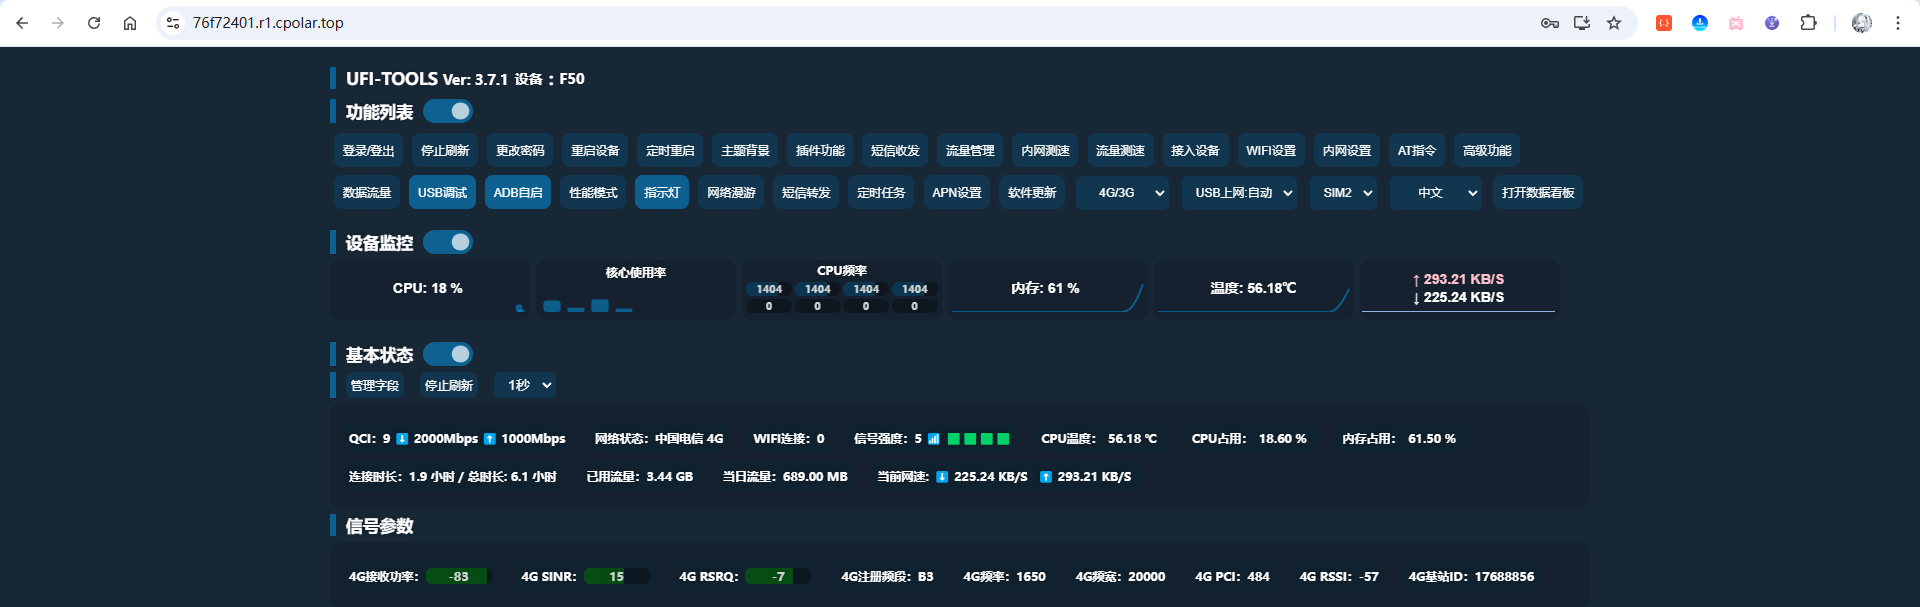This screenshot has width=1920, height=607.
Task: Click the browser reload icon
Action: point(94,23)
